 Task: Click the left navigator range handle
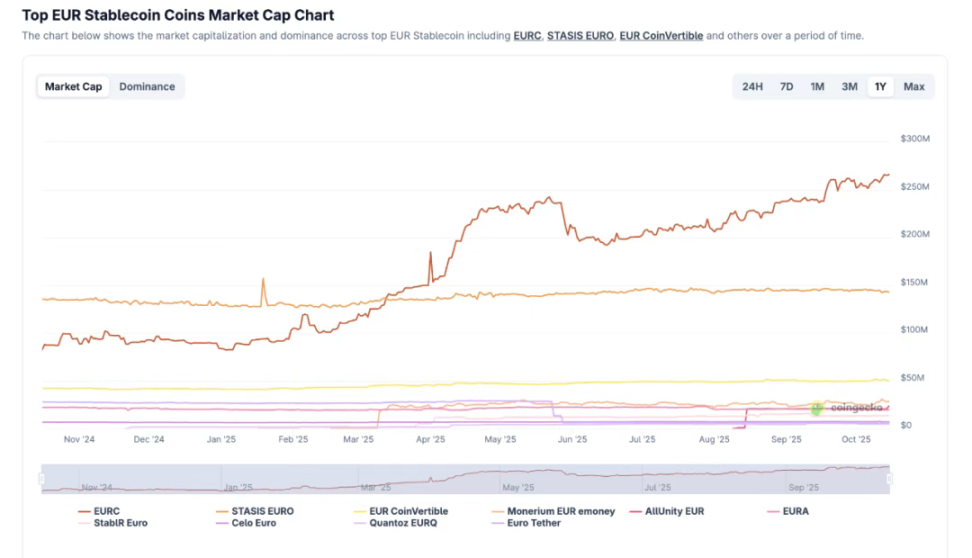click(x=42, y=479)
